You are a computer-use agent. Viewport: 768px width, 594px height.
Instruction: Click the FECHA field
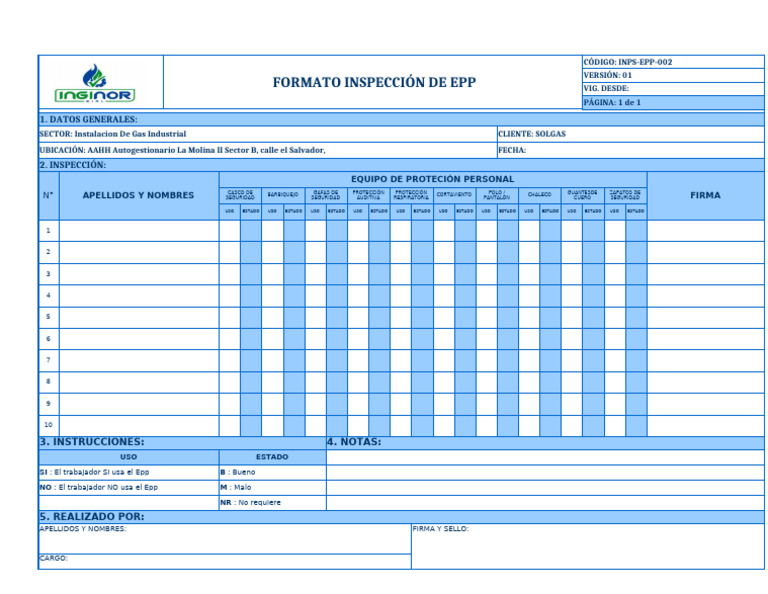point(631,150)
